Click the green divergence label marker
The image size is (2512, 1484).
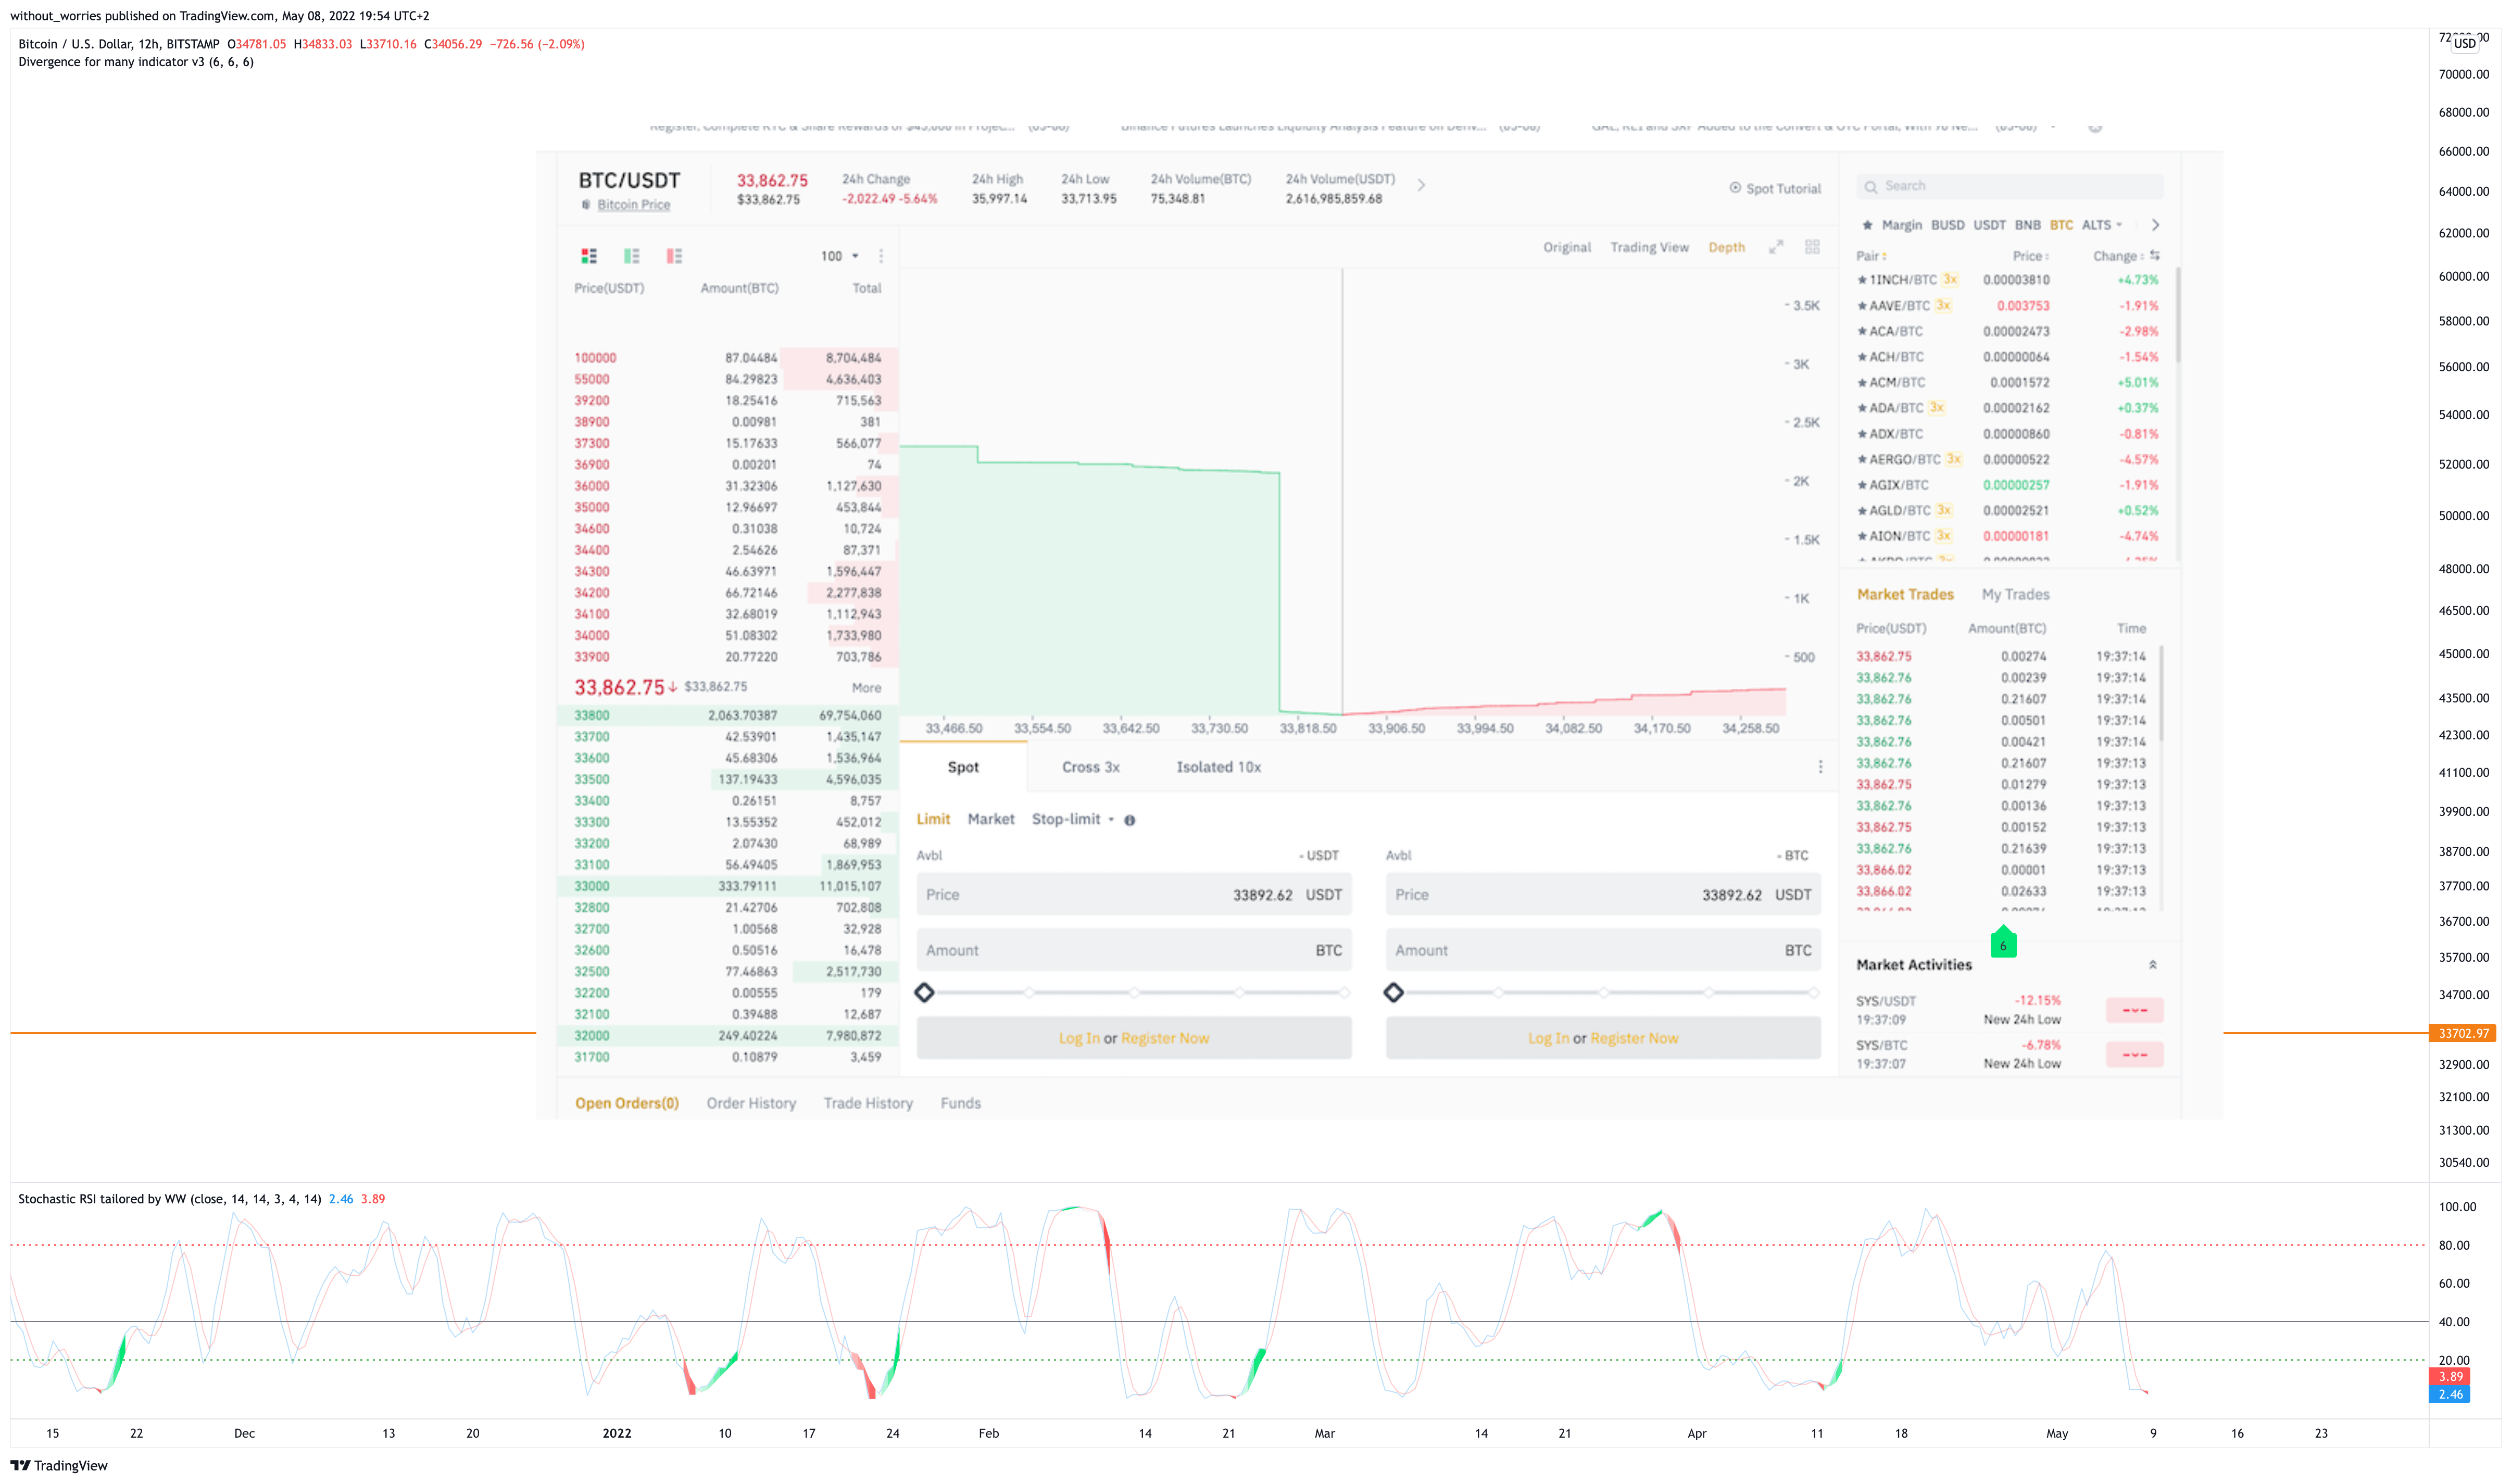[2003, 943]
